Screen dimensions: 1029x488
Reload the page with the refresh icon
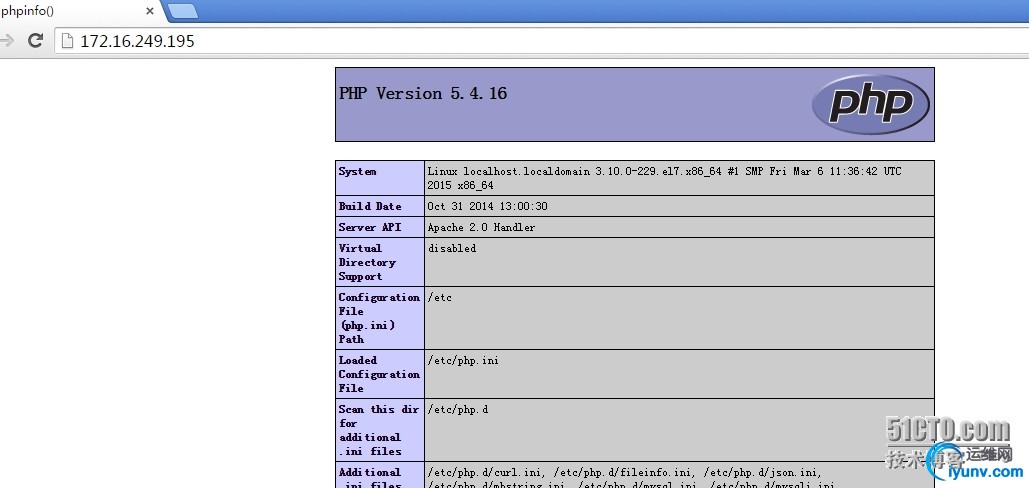pos(35,41)
